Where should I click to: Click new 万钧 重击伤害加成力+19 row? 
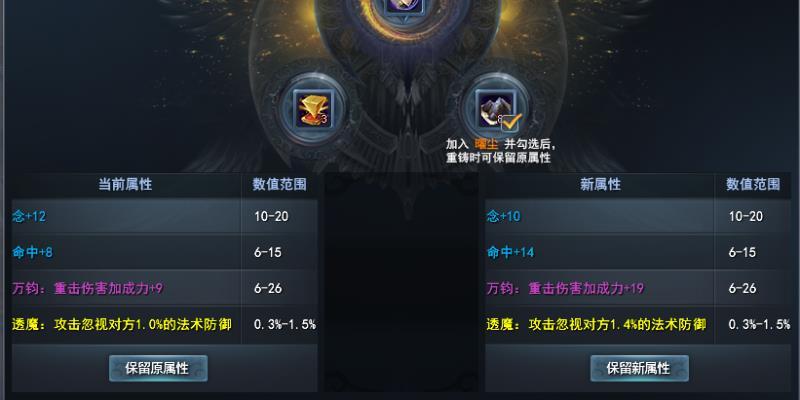tap(638, 288)
